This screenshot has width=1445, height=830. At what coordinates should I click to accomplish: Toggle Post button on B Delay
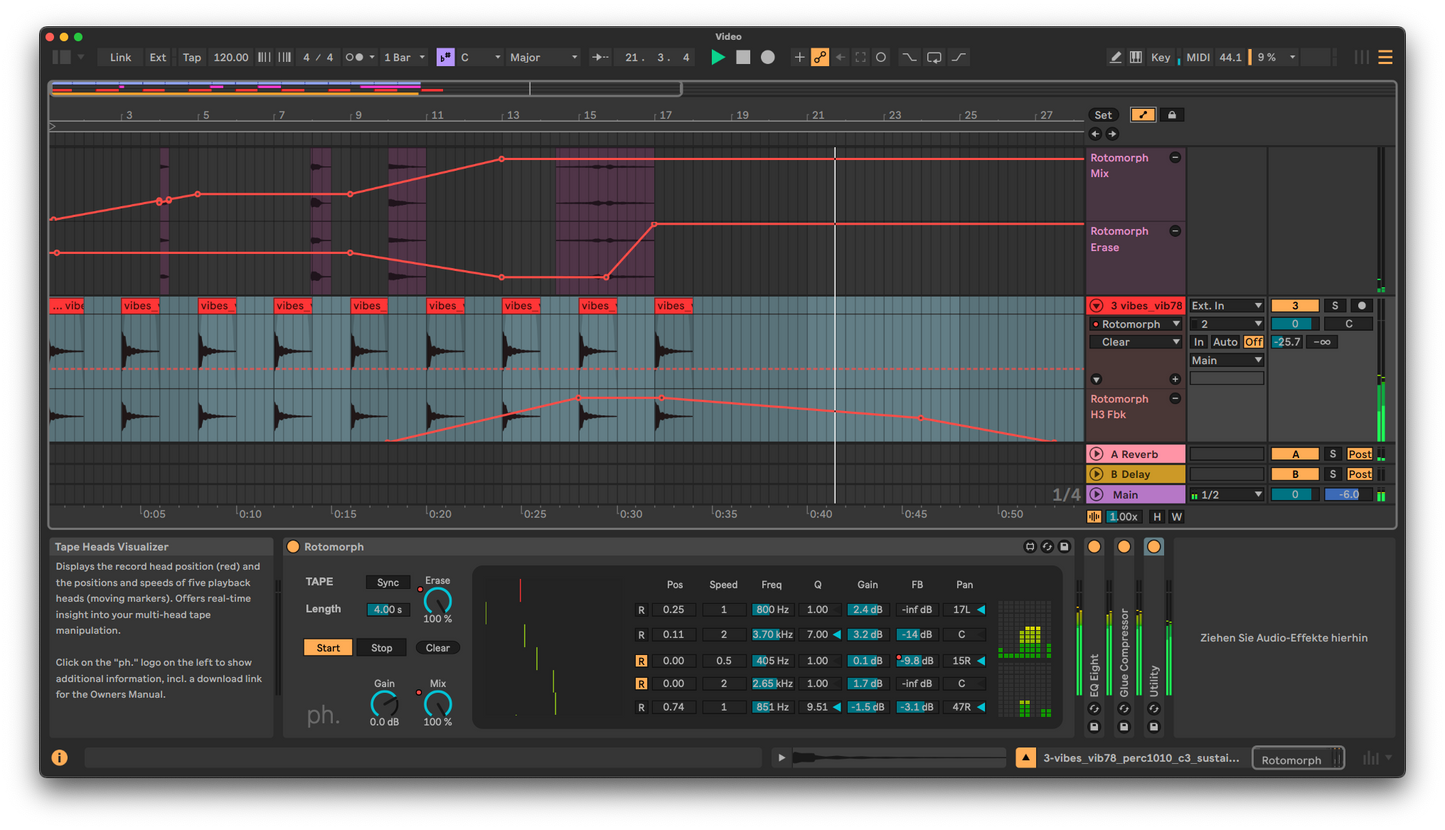(x=1360, y=474)
